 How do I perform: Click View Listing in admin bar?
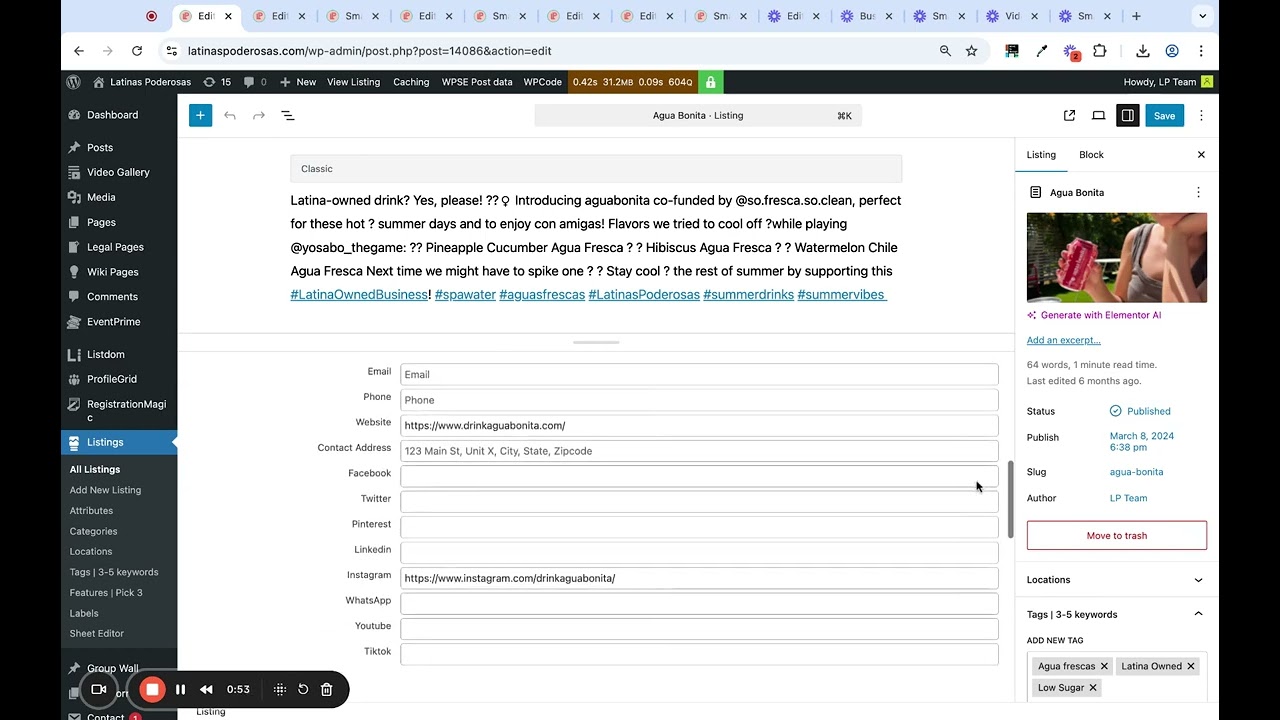click(x=353, y=82)
